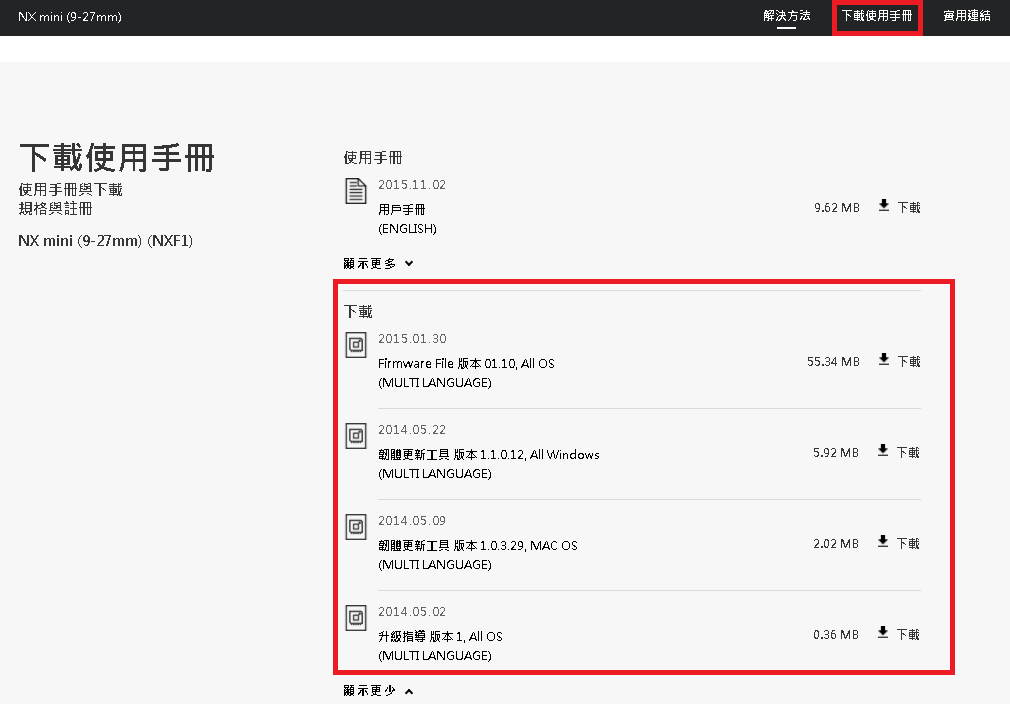
Task: Click the download arrow for the 9.62 MB manual
Action: point(884,205)
